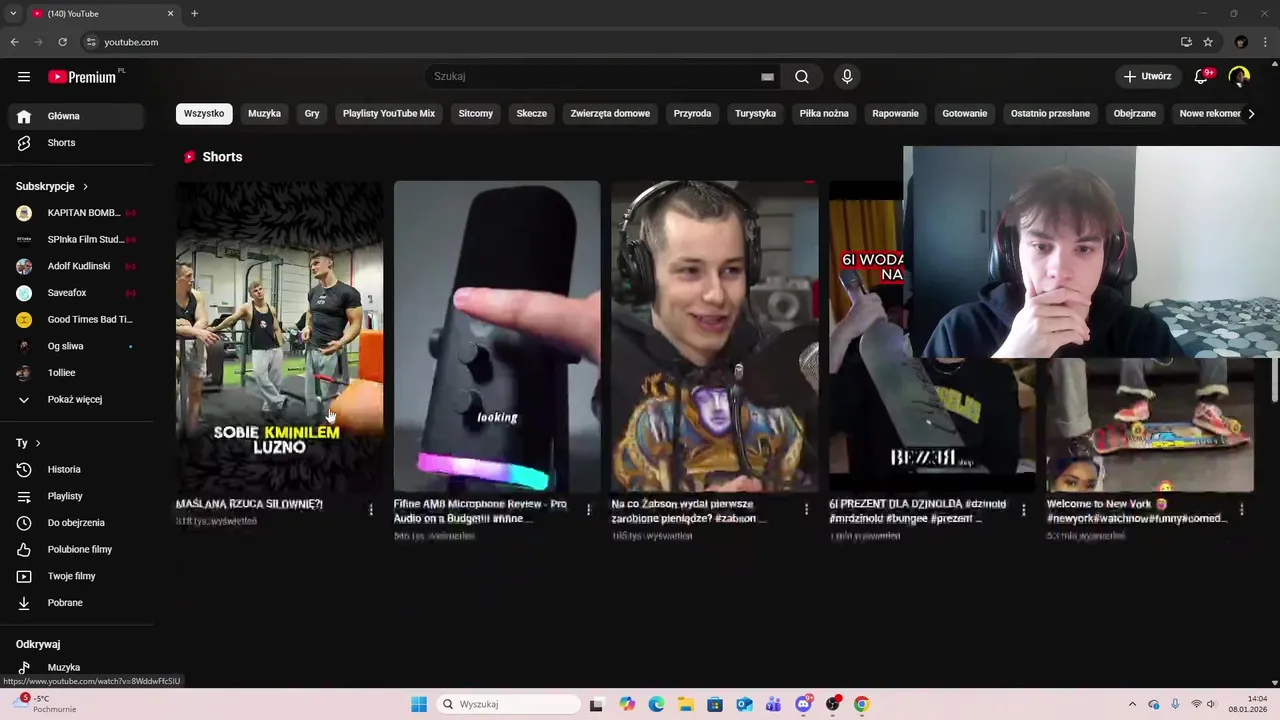Open Adolf Kudlinski channel

click(77, 266)
